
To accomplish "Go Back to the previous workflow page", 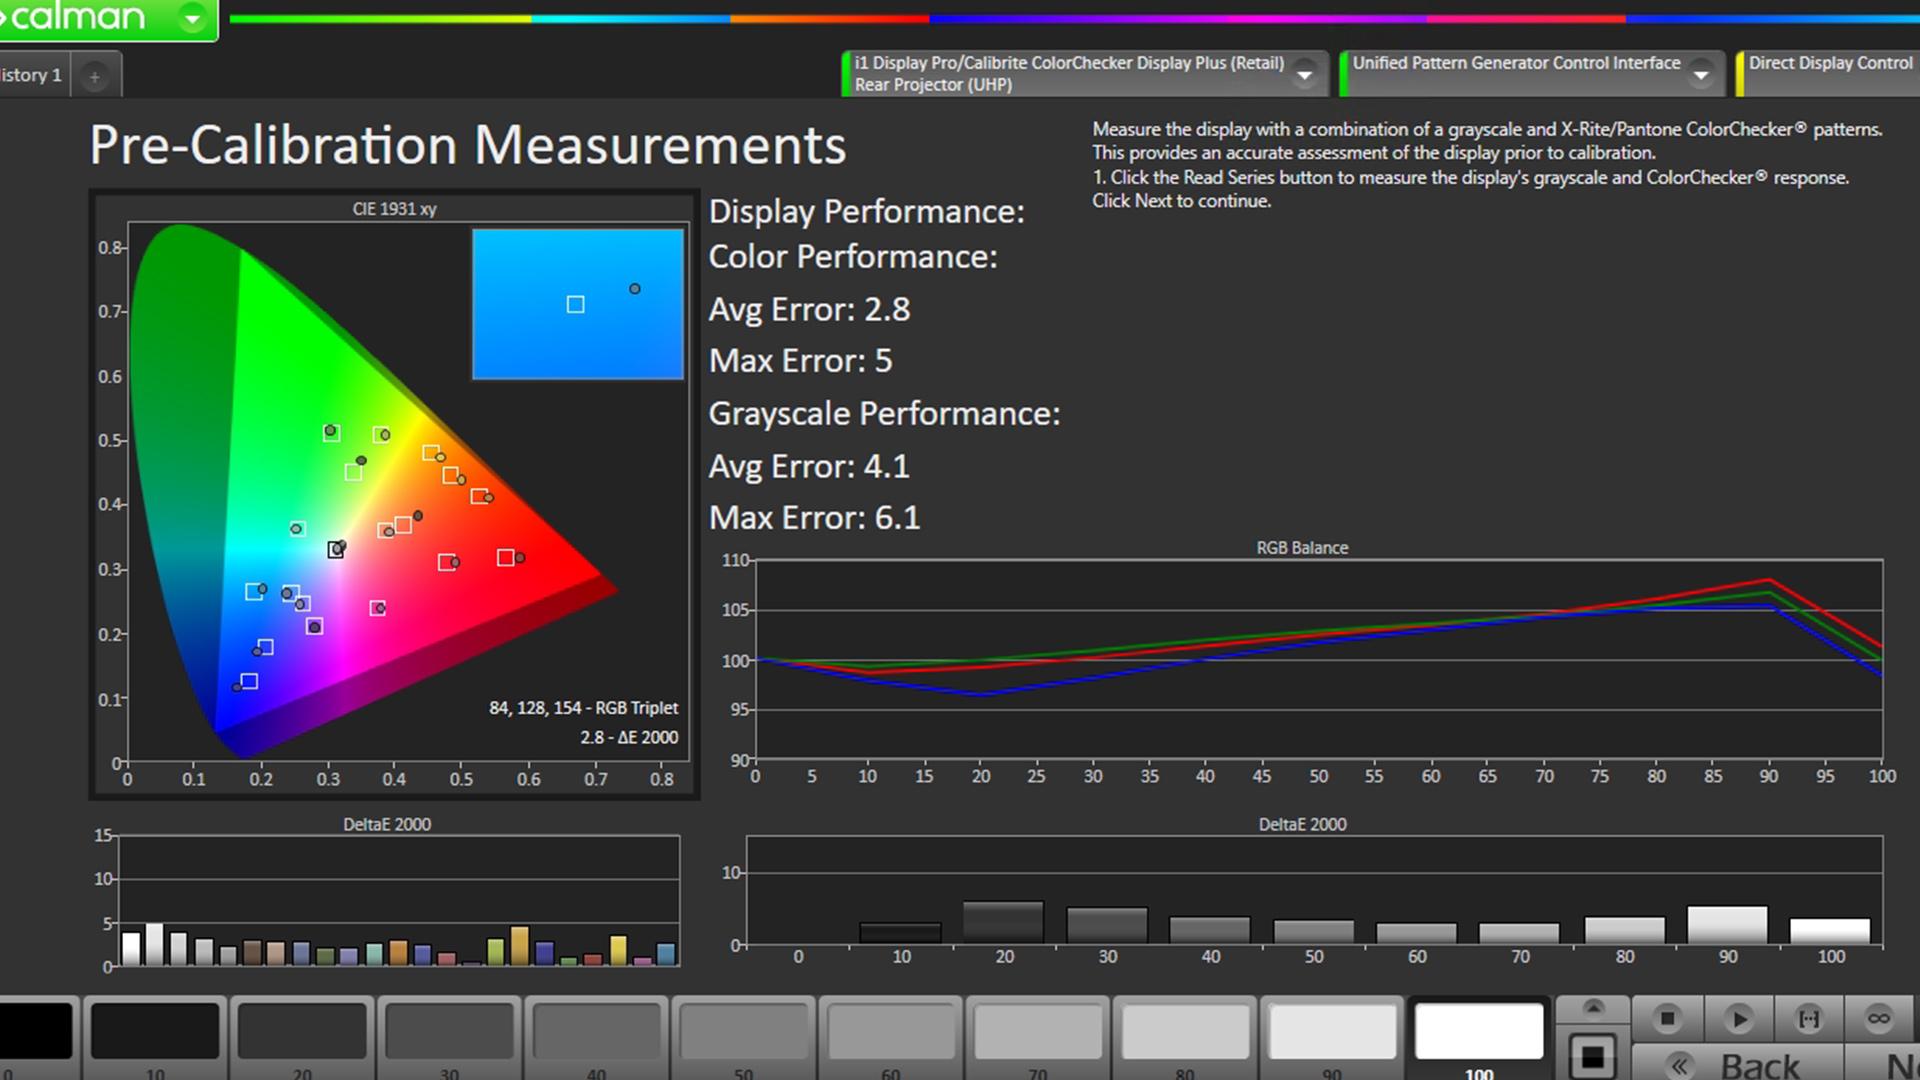I will [1738, 1065].
